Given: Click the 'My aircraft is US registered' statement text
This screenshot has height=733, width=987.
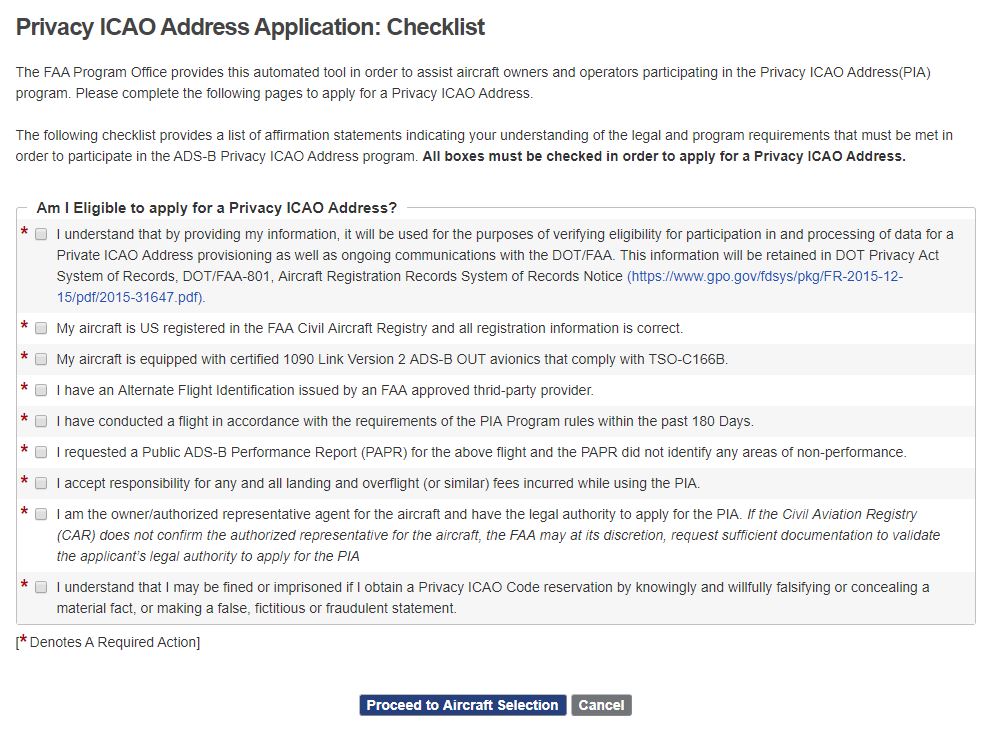Looking at the screenshot, I should point(369,328).
